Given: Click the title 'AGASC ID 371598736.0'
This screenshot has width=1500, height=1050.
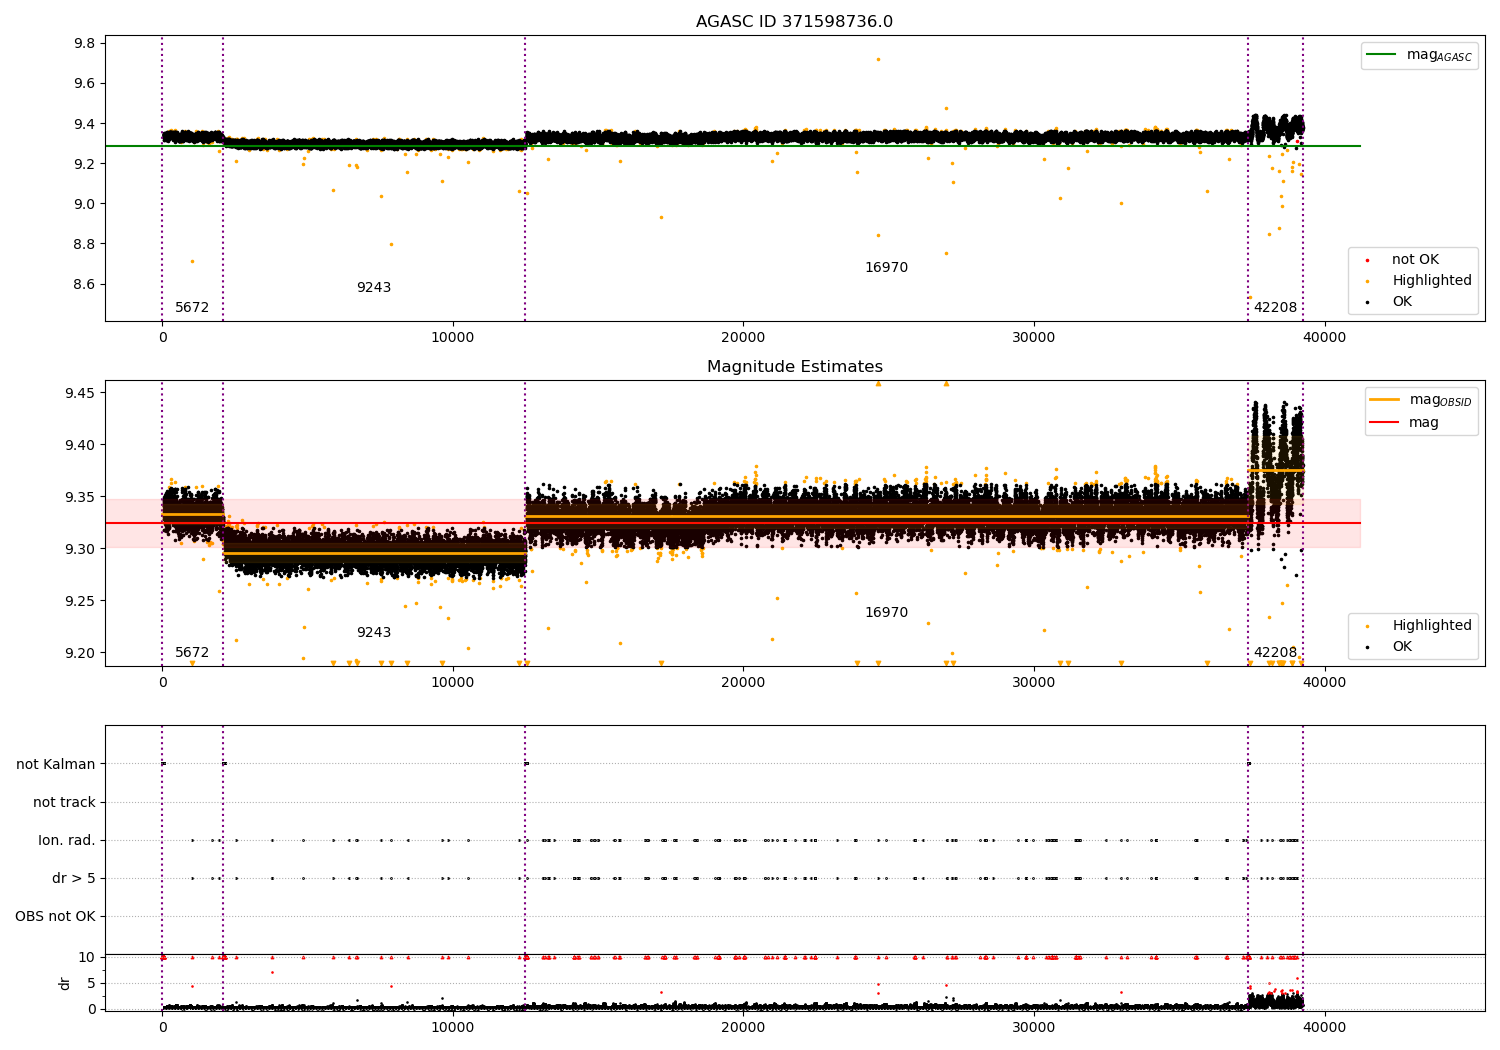Looking at the screenshot, I should click(x=794, y=22).
